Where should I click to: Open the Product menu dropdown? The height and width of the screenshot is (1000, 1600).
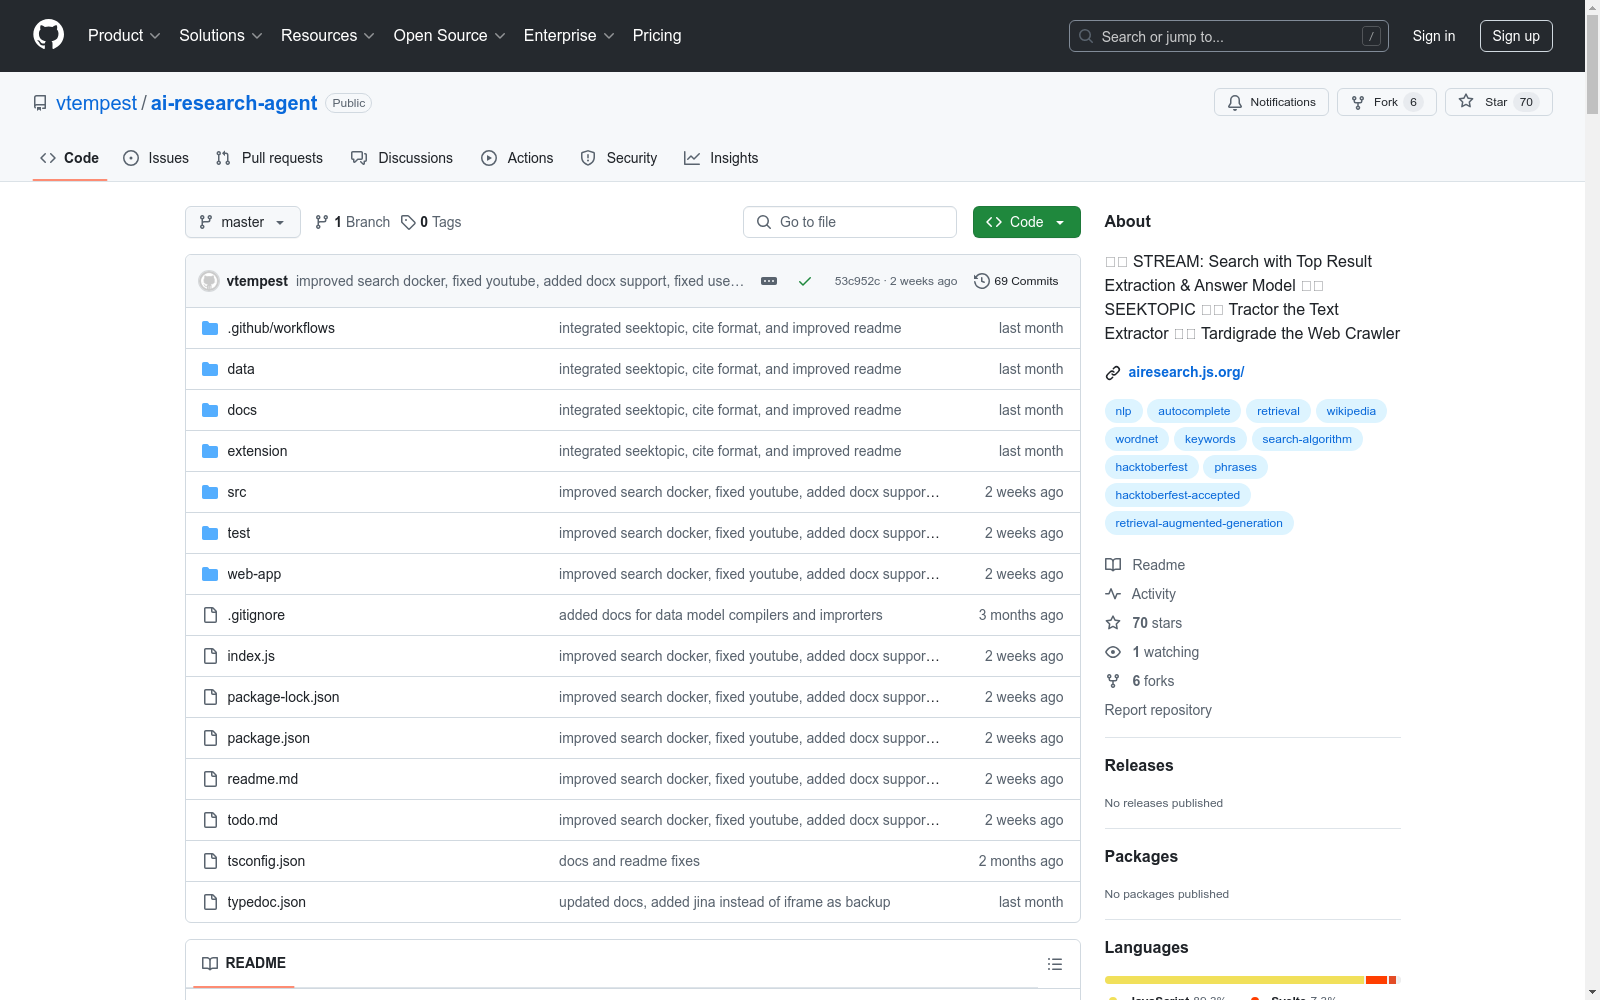tap(124, 35)
